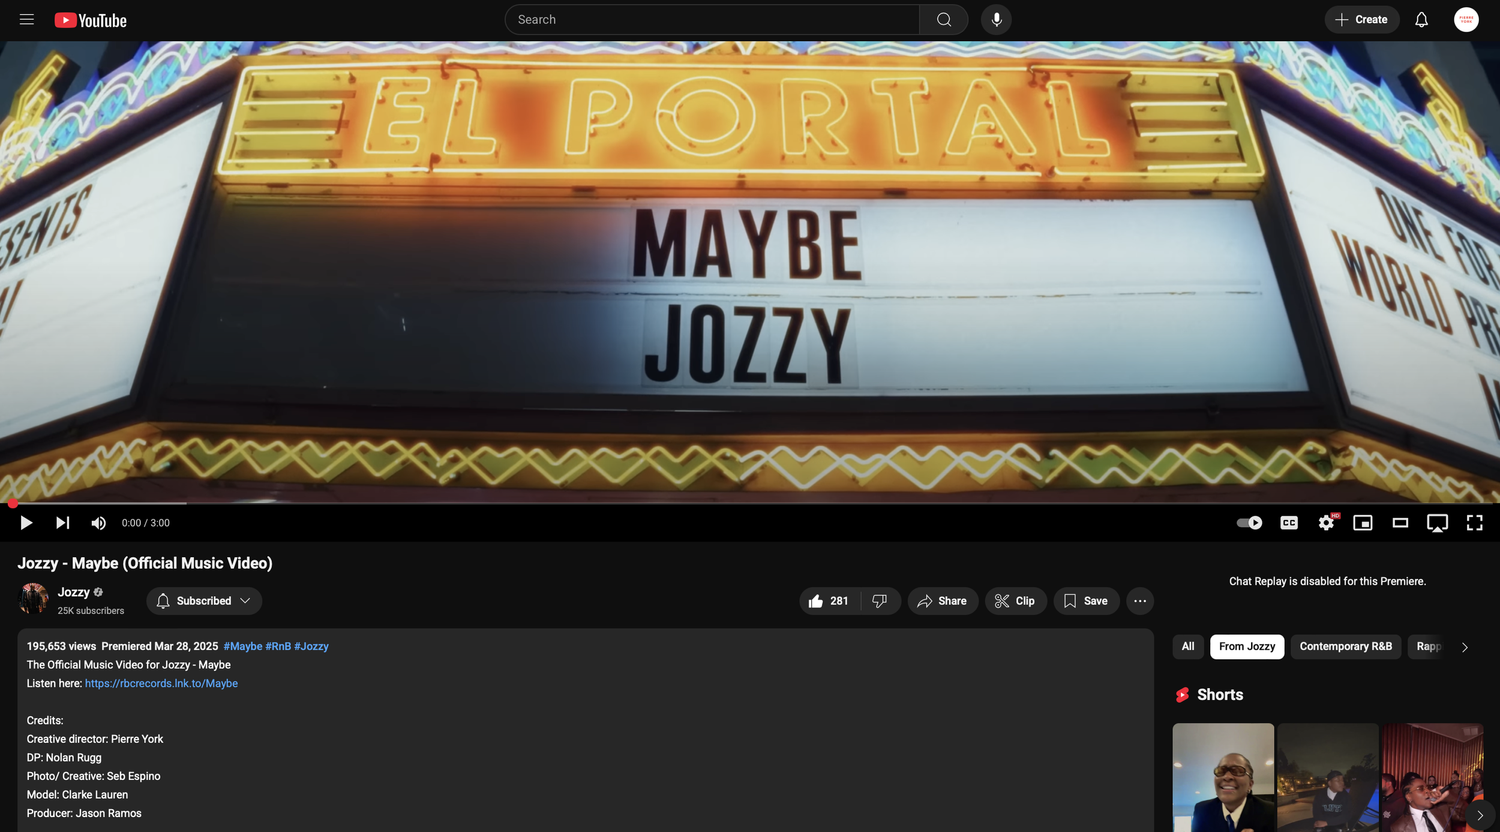Select the Contemporary R&B chip
The height and width of the screenshot is (832, 1500).
[x=1346, y=647]
